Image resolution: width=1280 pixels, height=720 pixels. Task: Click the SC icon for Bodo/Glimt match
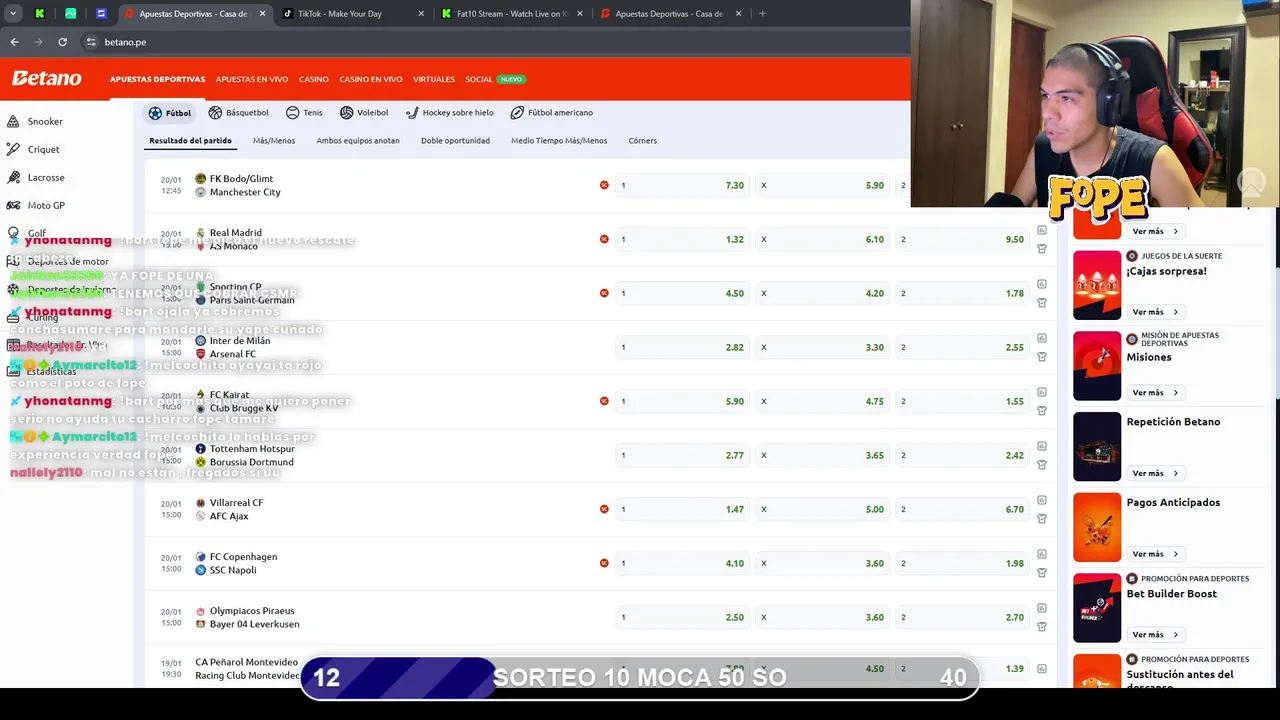point(604,185)
